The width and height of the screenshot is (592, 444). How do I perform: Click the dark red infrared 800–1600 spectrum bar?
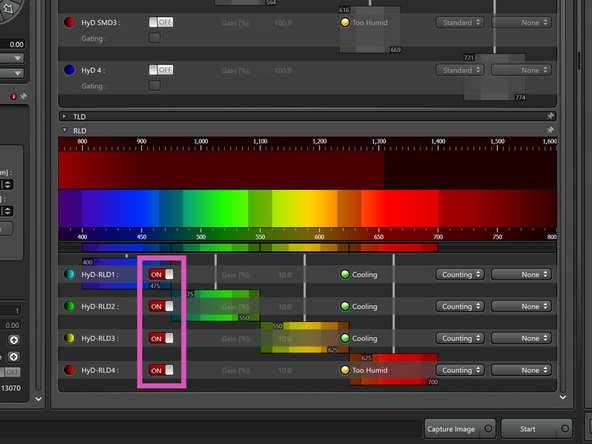click(307, 170)
